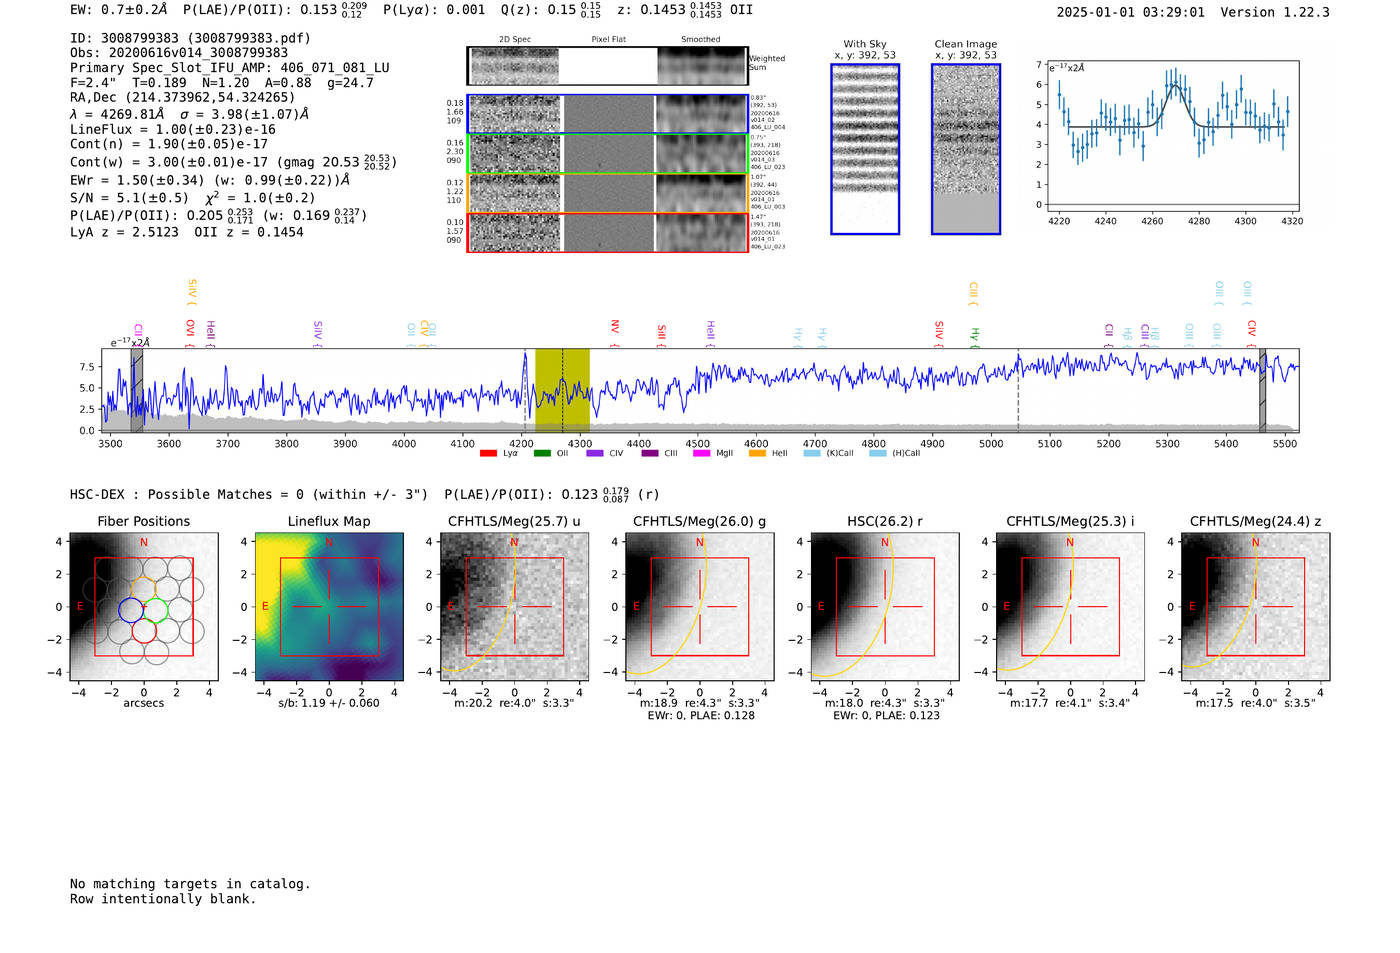Screen dimensions: 1400x953
Task: Click the grey shaded band near 3550 Å
Action: pos(137,390)
